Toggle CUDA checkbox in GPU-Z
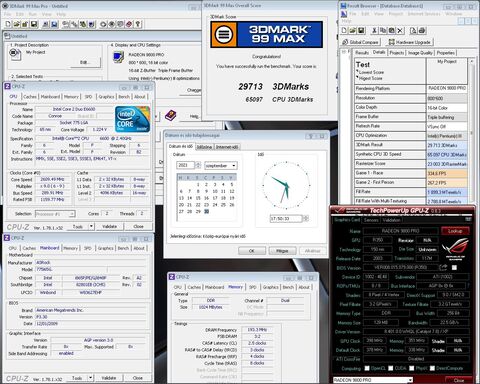Viewport: 480px width, 384px height. click(x=390, y=368)
